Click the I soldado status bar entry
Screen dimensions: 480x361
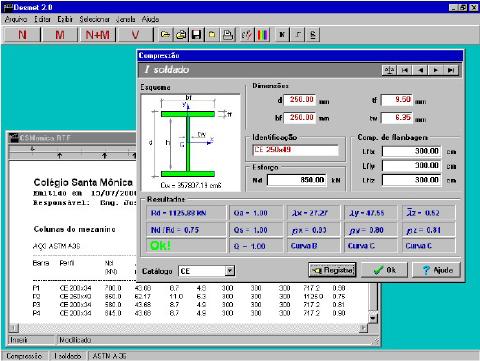pos(68,356)
